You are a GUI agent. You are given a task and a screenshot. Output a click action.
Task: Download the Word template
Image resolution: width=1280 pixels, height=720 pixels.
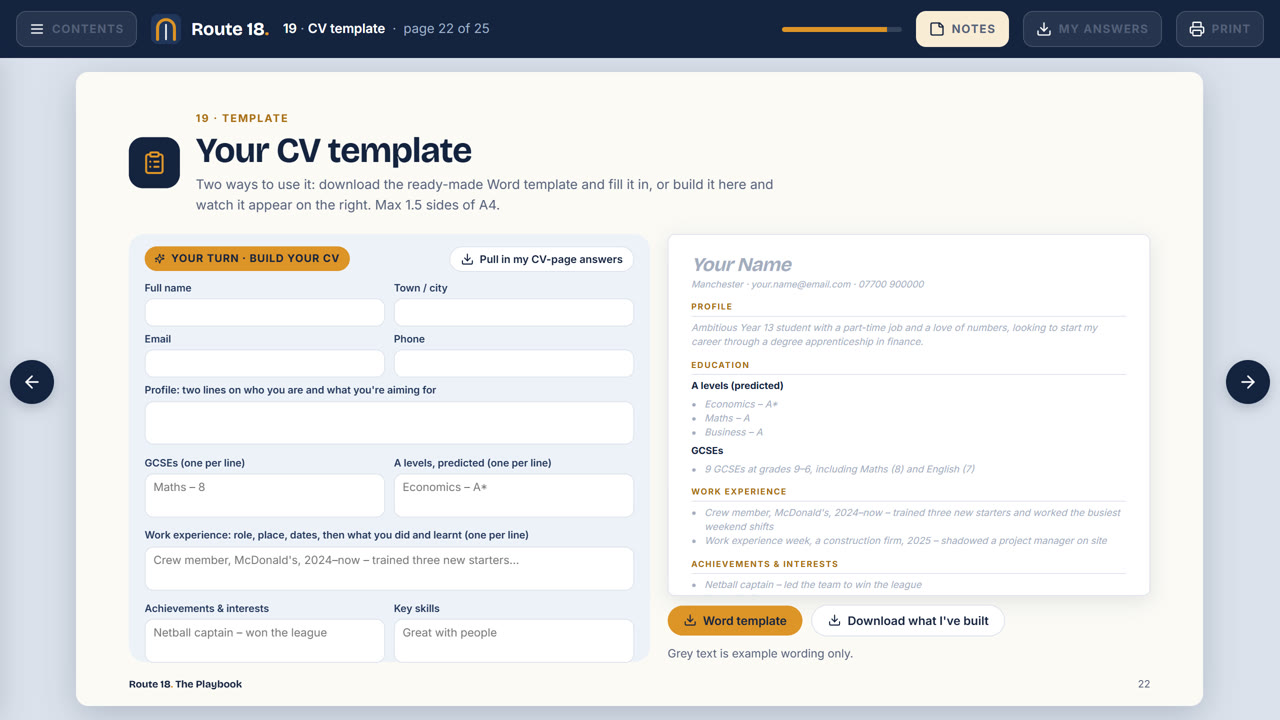735,620
